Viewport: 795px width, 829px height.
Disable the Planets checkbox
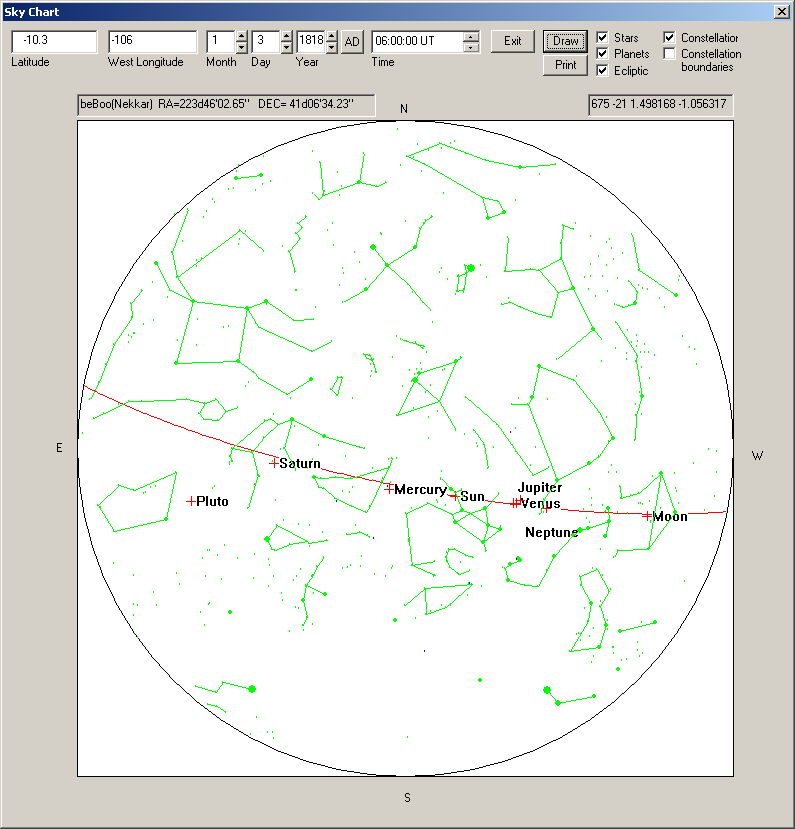(602, 54)
